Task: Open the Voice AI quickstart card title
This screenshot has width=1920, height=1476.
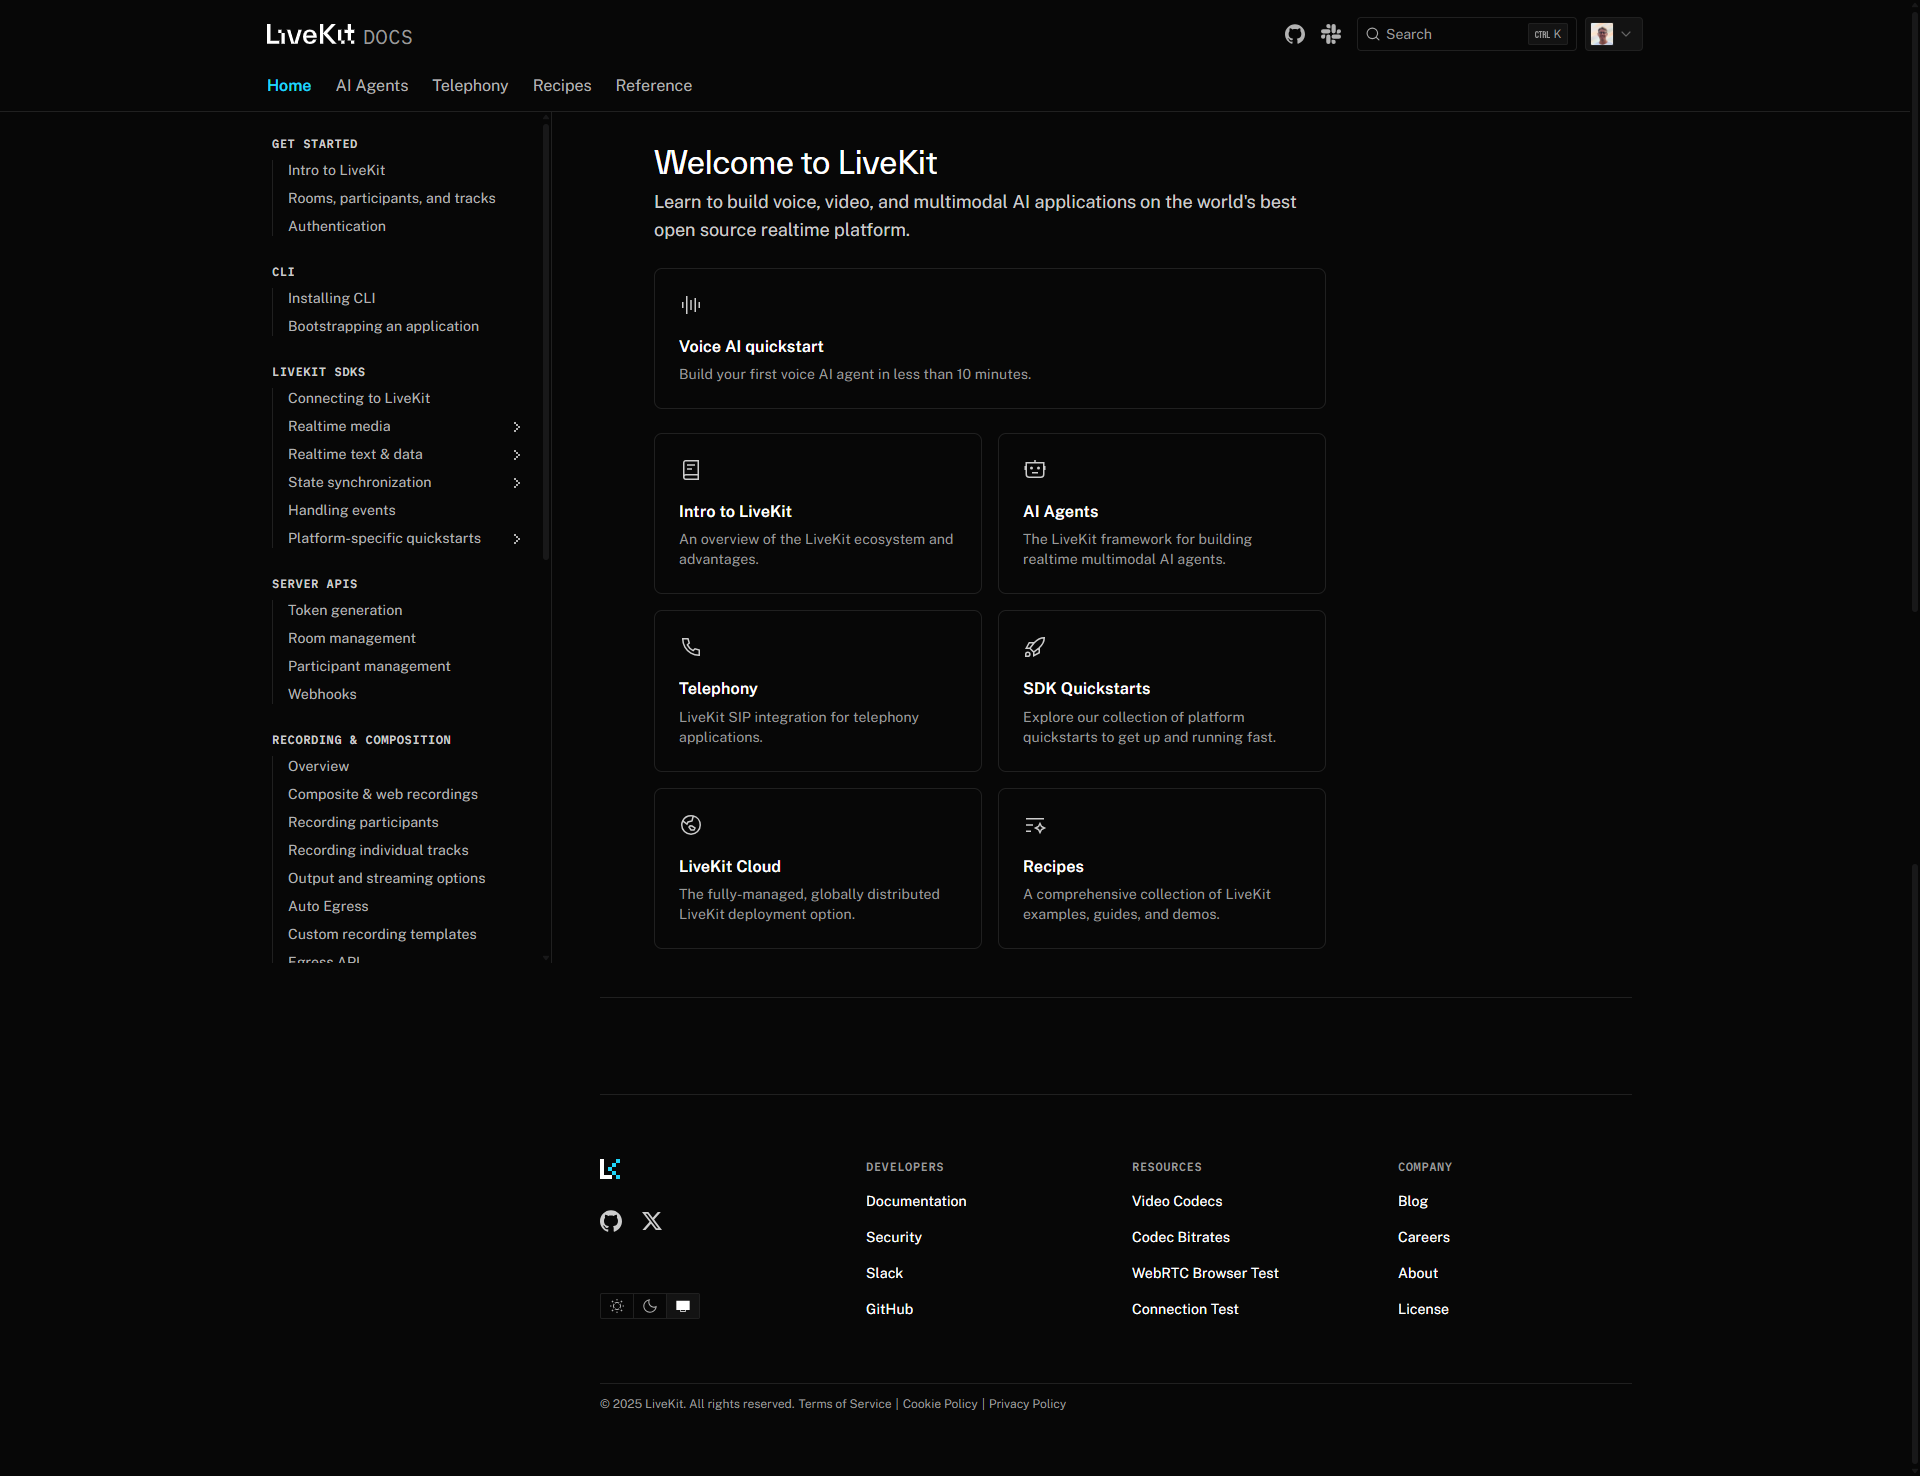Action: pos(751,347)
